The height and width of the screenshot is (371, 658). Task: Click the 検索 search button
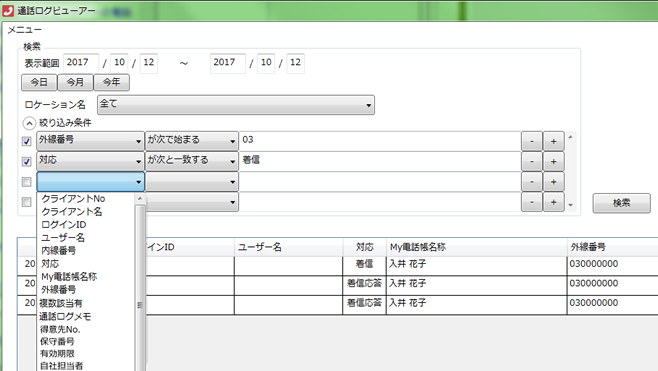[621, 203]
